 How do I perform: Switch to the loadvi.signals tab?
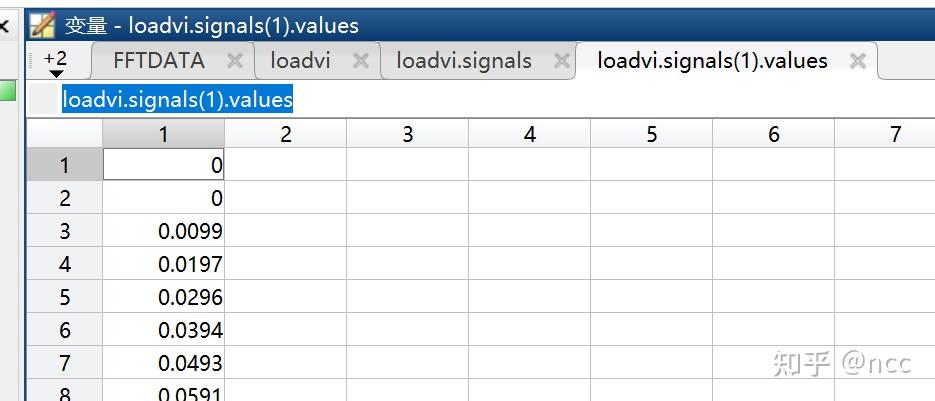click(463, 61)
